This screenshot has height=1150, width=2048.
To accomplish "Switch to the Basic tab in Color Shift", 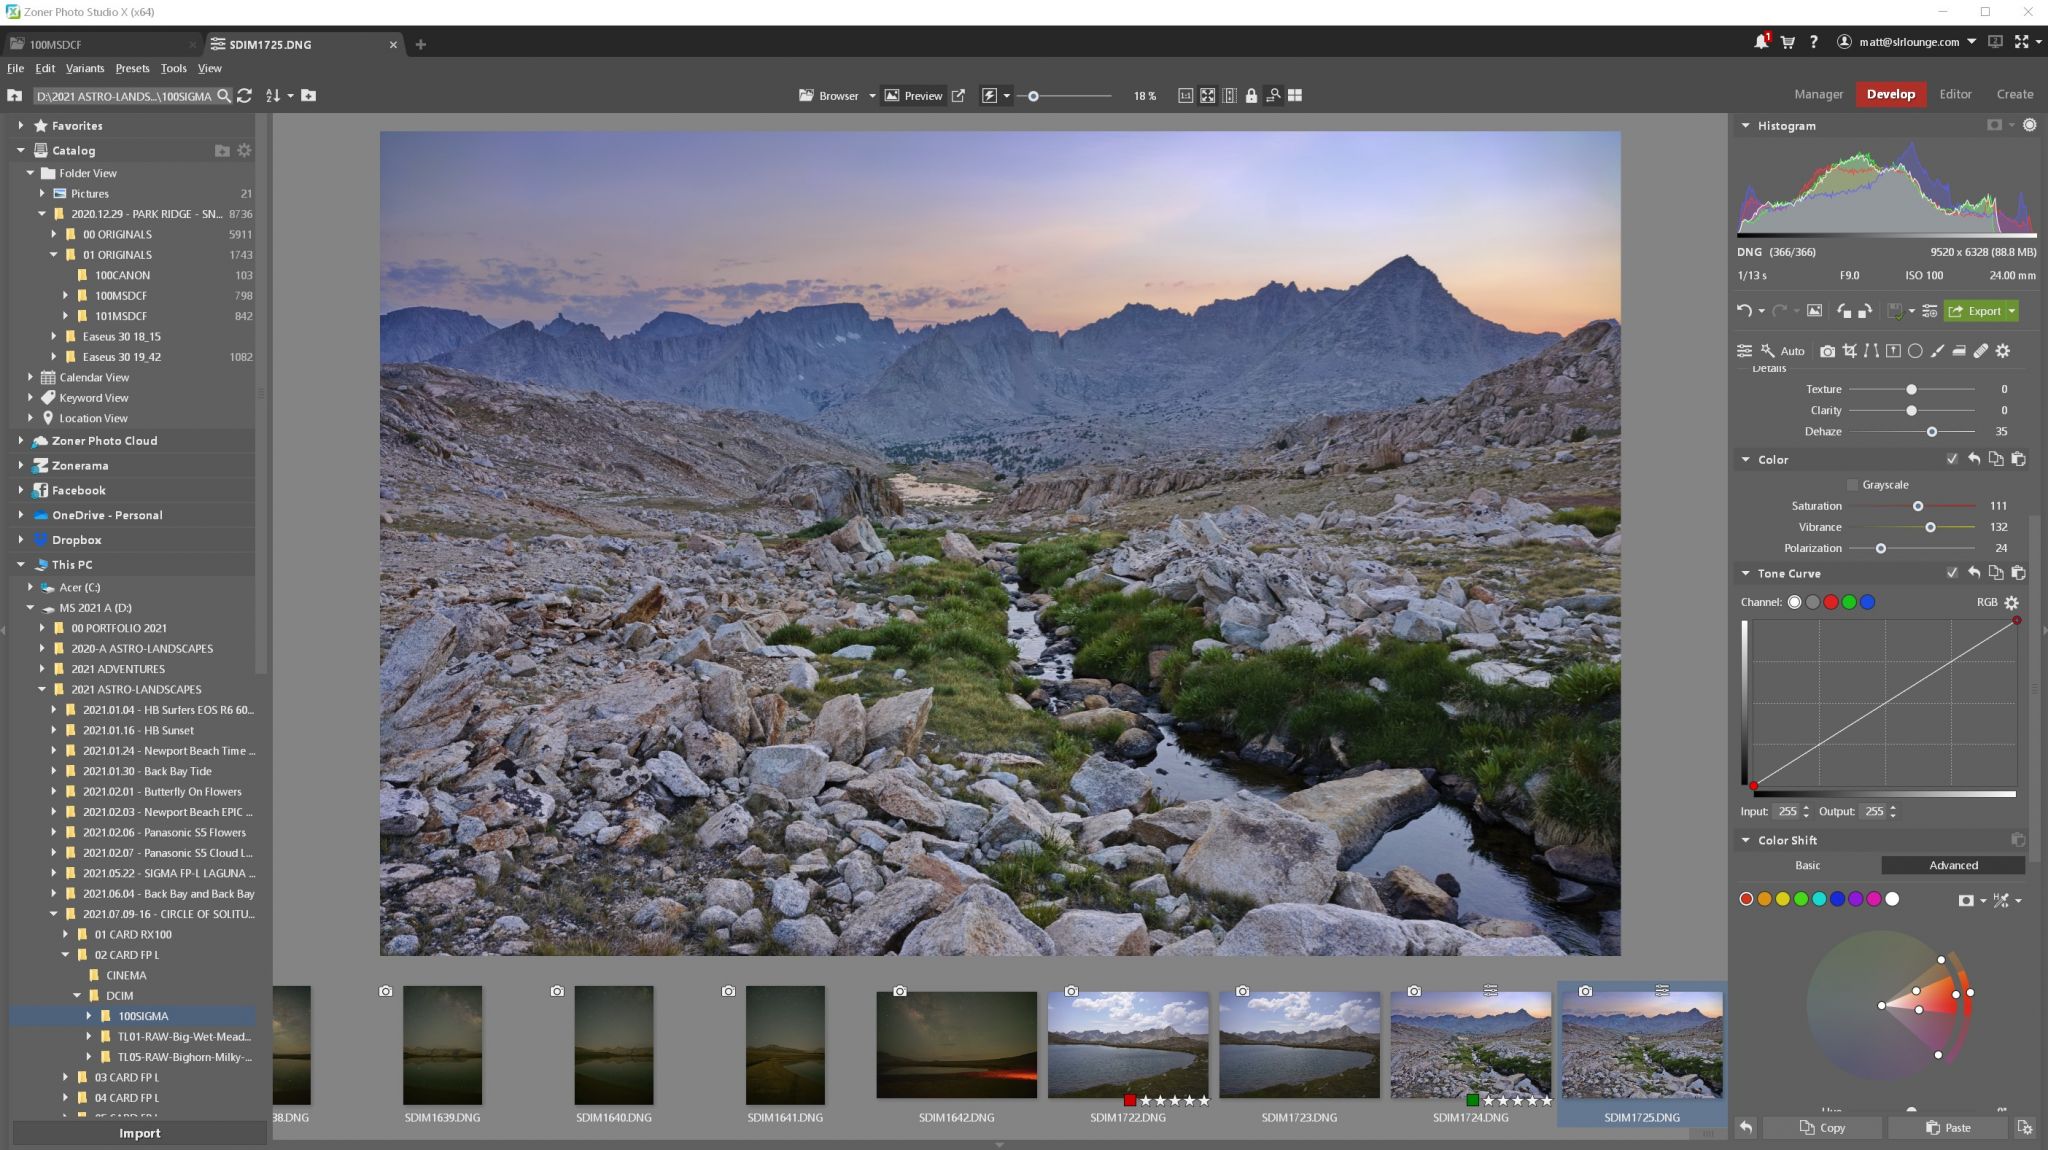I will [x=1806, y=865].
